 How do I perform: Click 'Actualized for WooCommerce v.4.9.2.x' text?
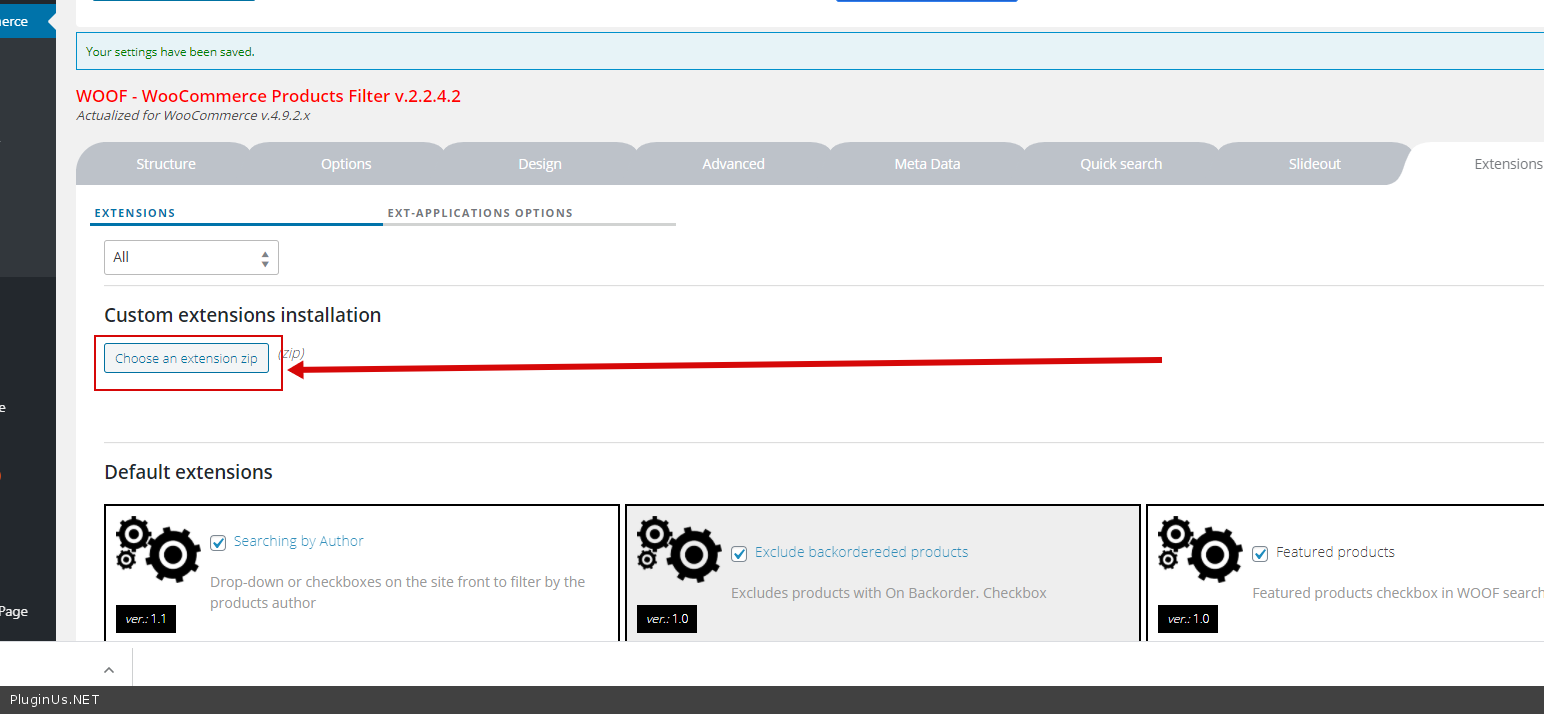click(193, 115)
